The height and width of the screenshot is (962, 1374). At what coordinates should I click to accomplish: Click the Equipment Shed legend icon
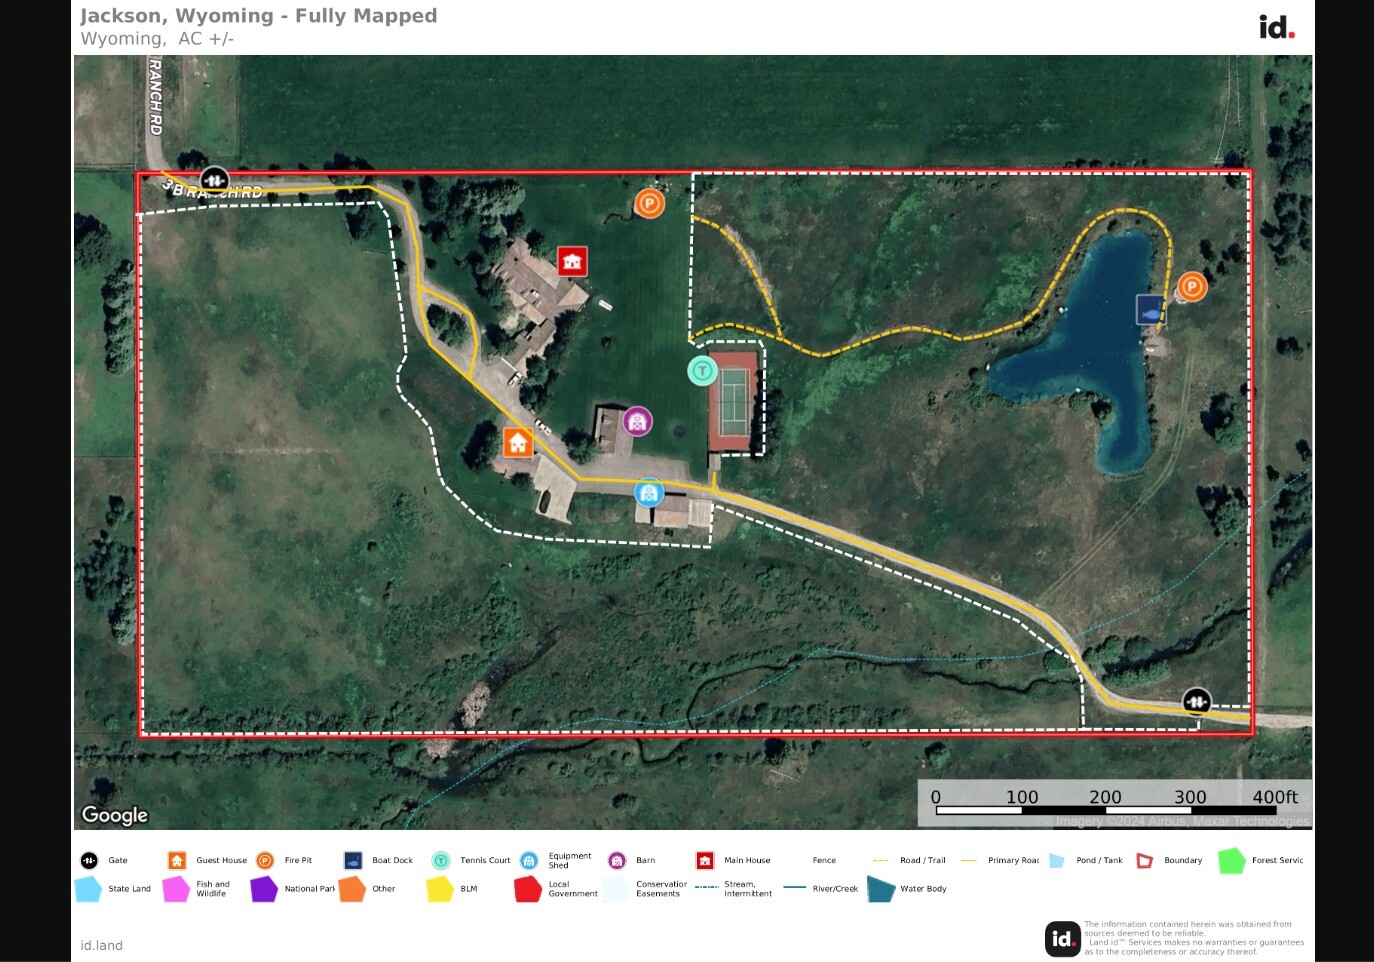point(527,859)
